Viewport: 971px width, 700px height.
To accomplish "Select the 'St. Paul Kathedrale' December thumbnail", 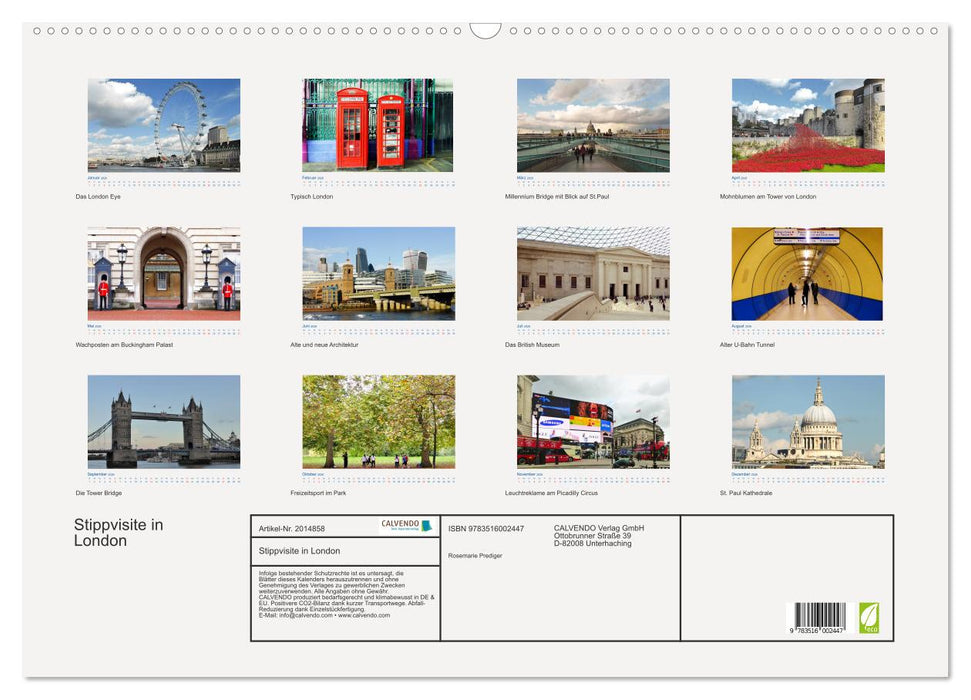I will [806, 420].
